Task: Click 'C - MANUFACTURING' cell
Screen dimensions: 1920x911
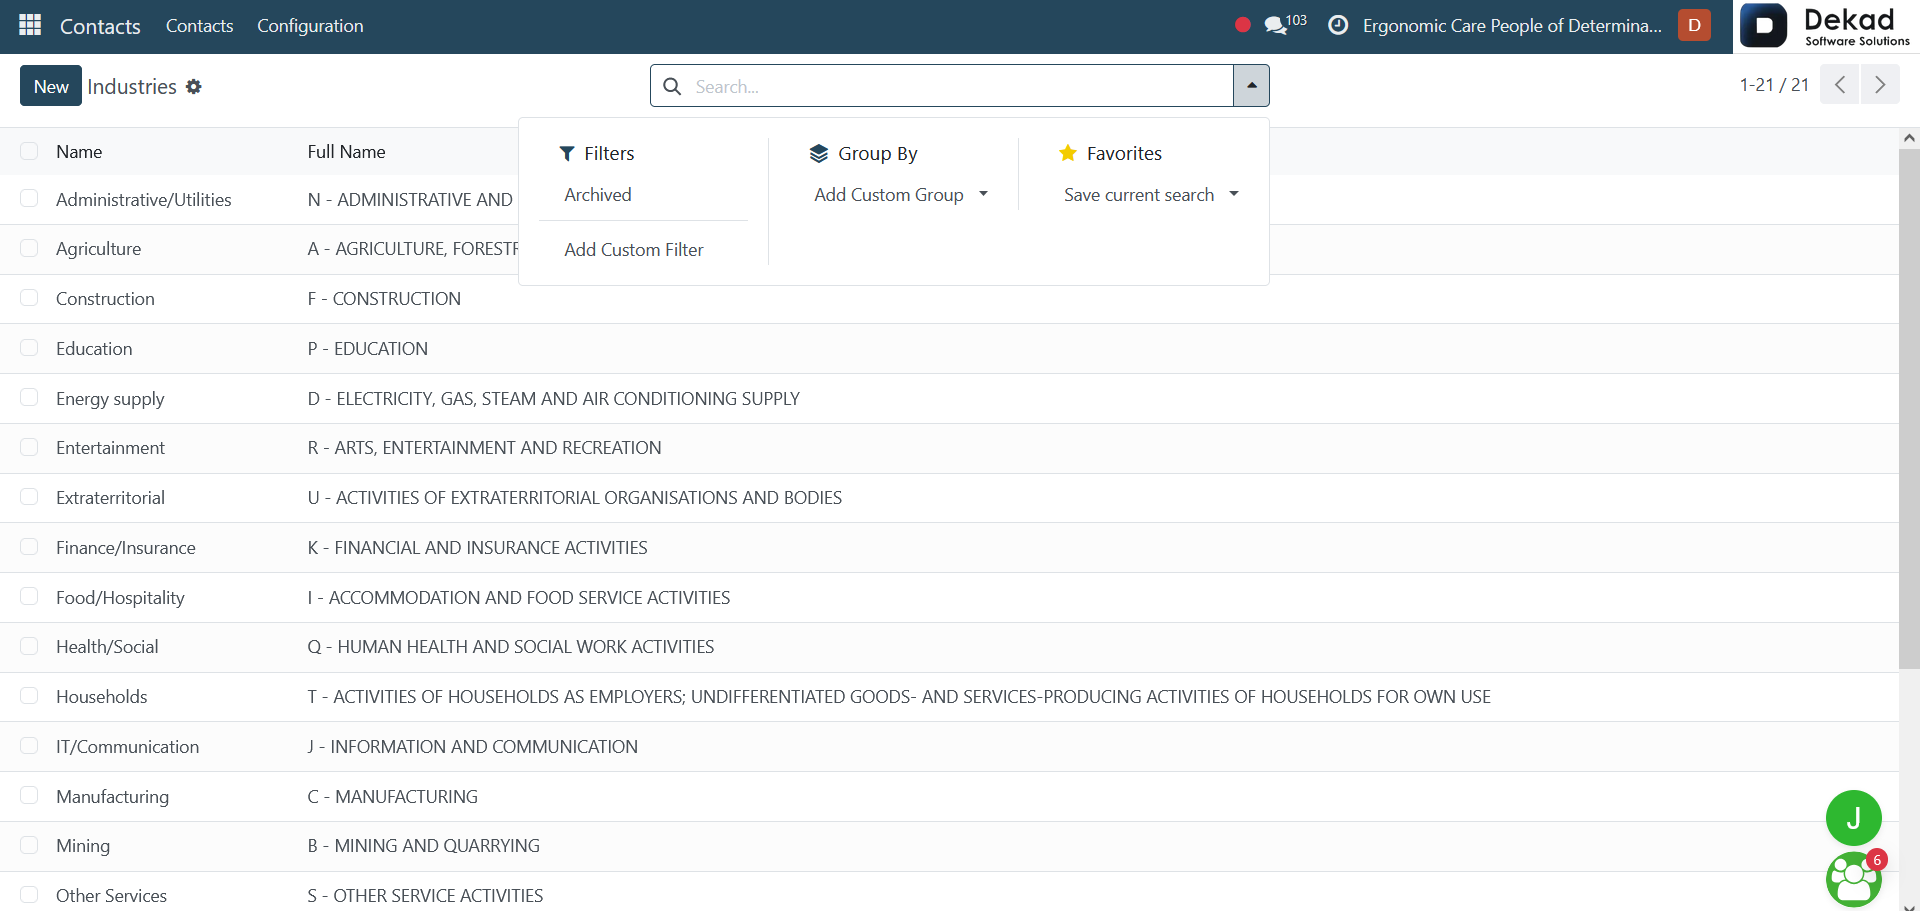Action: [x=392, y=797]
